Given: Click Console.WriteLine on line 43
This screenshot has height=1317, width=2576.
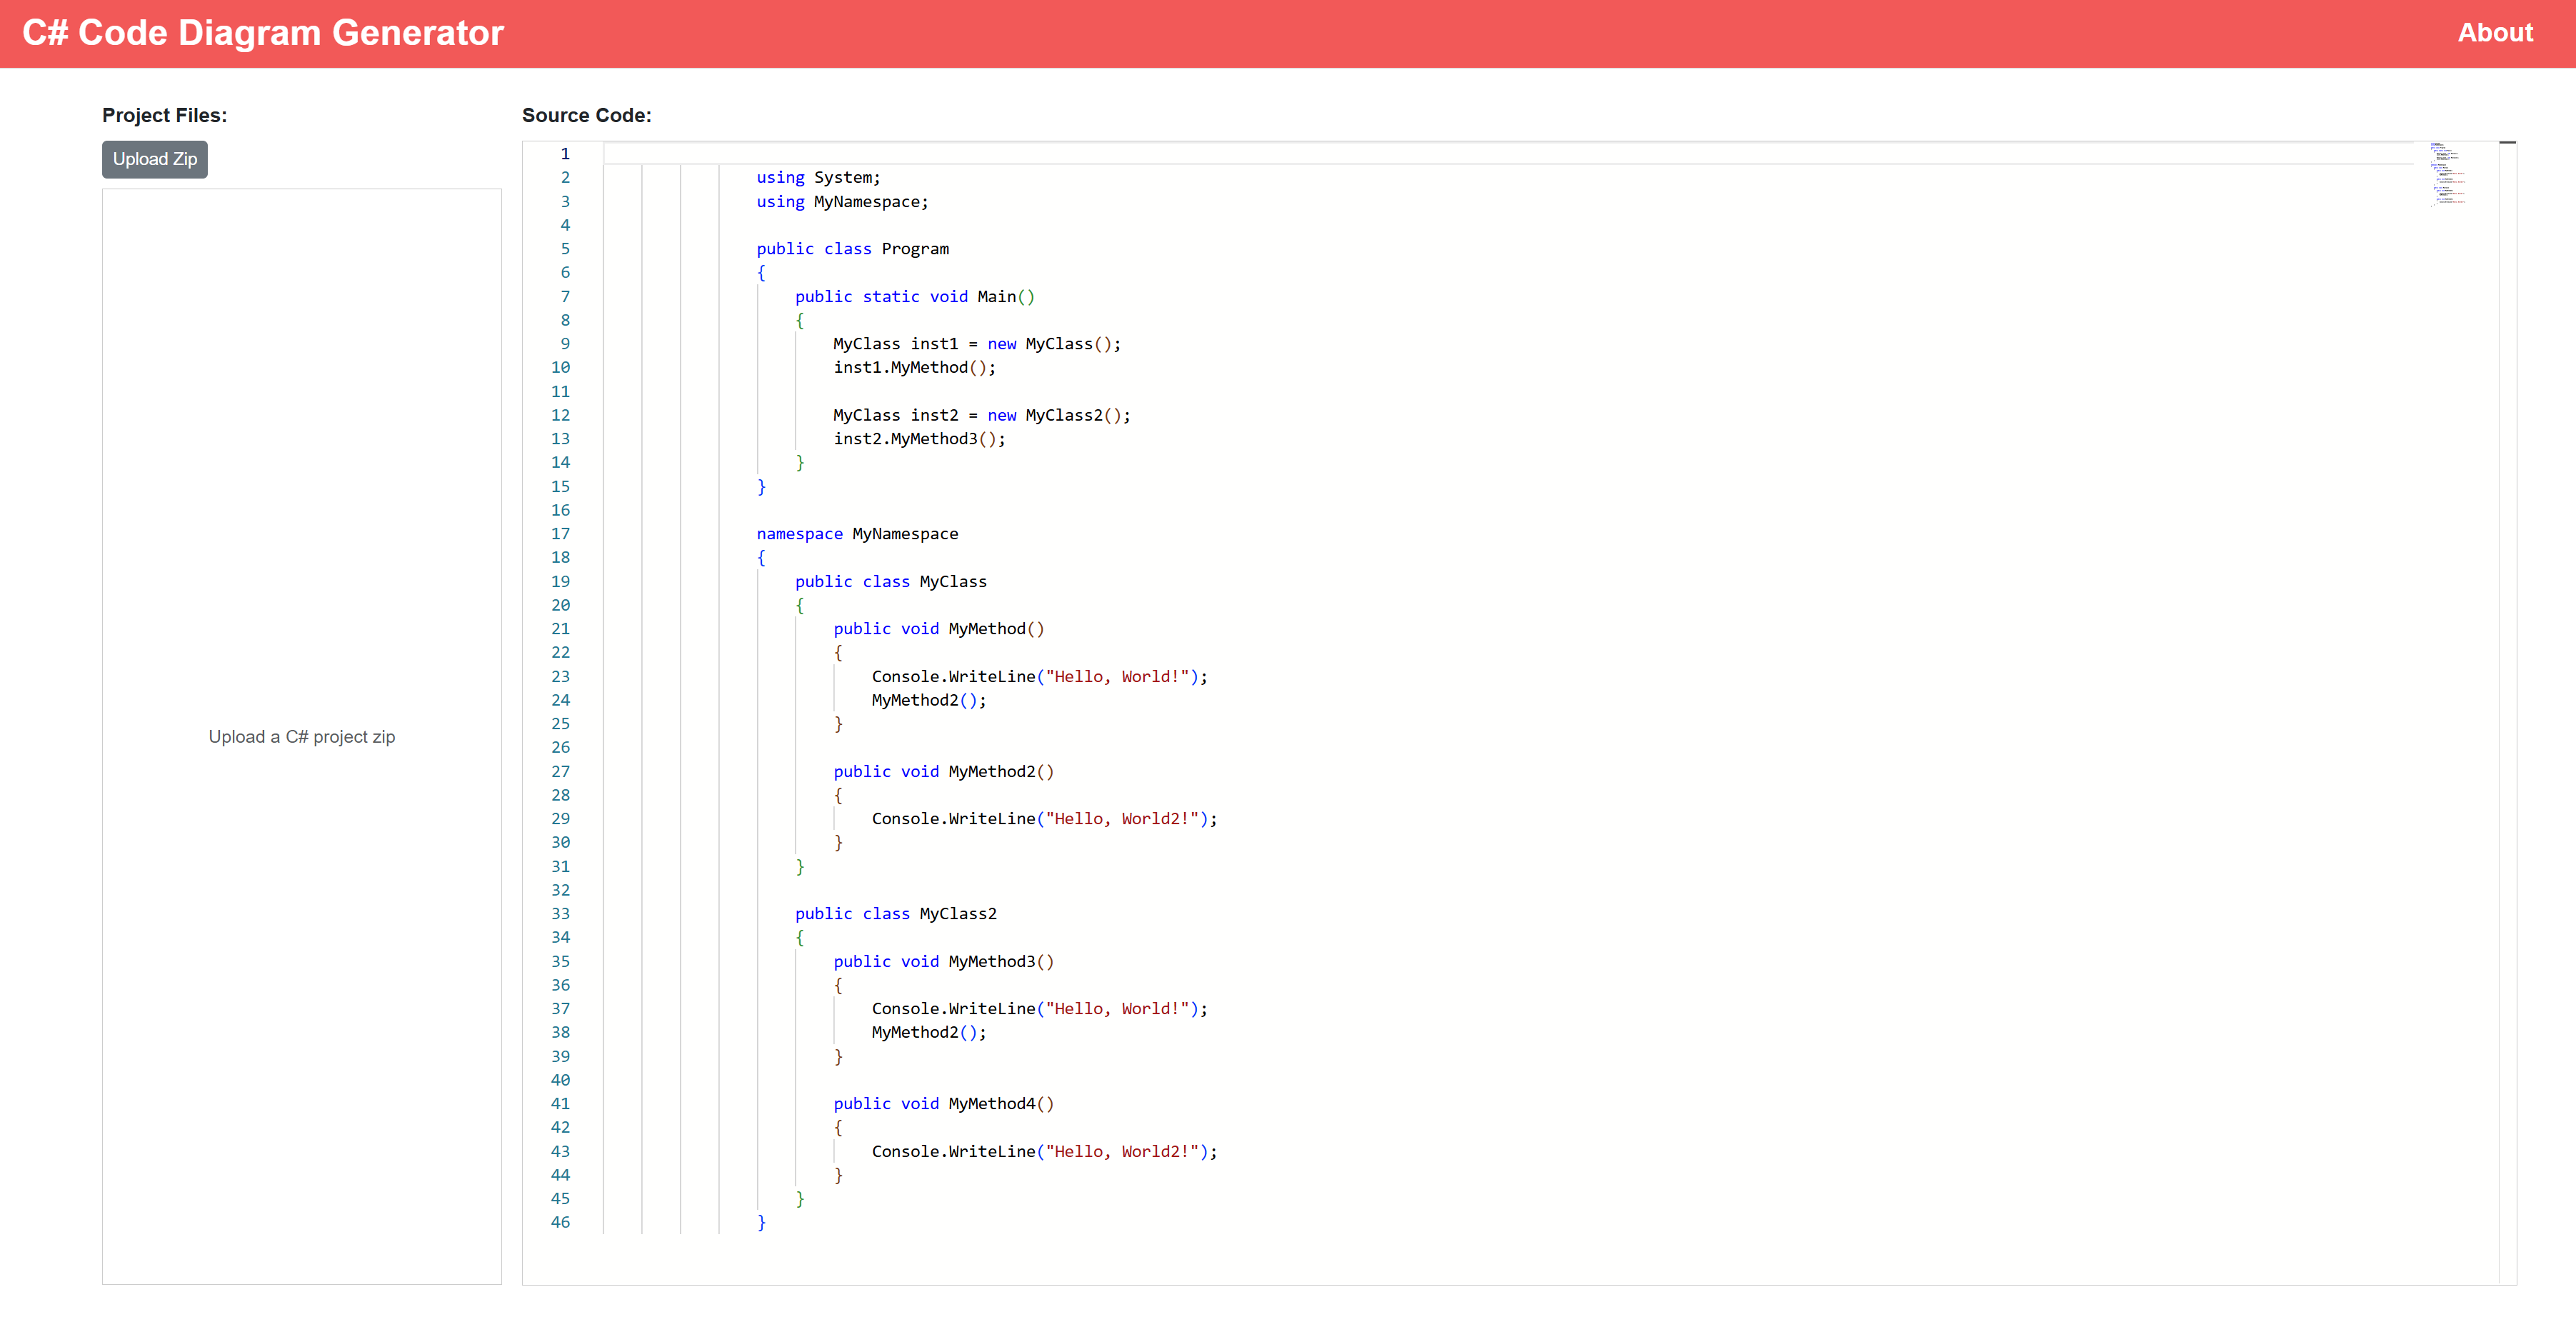Looking at the screenshot, I should coord(1045,1152).
